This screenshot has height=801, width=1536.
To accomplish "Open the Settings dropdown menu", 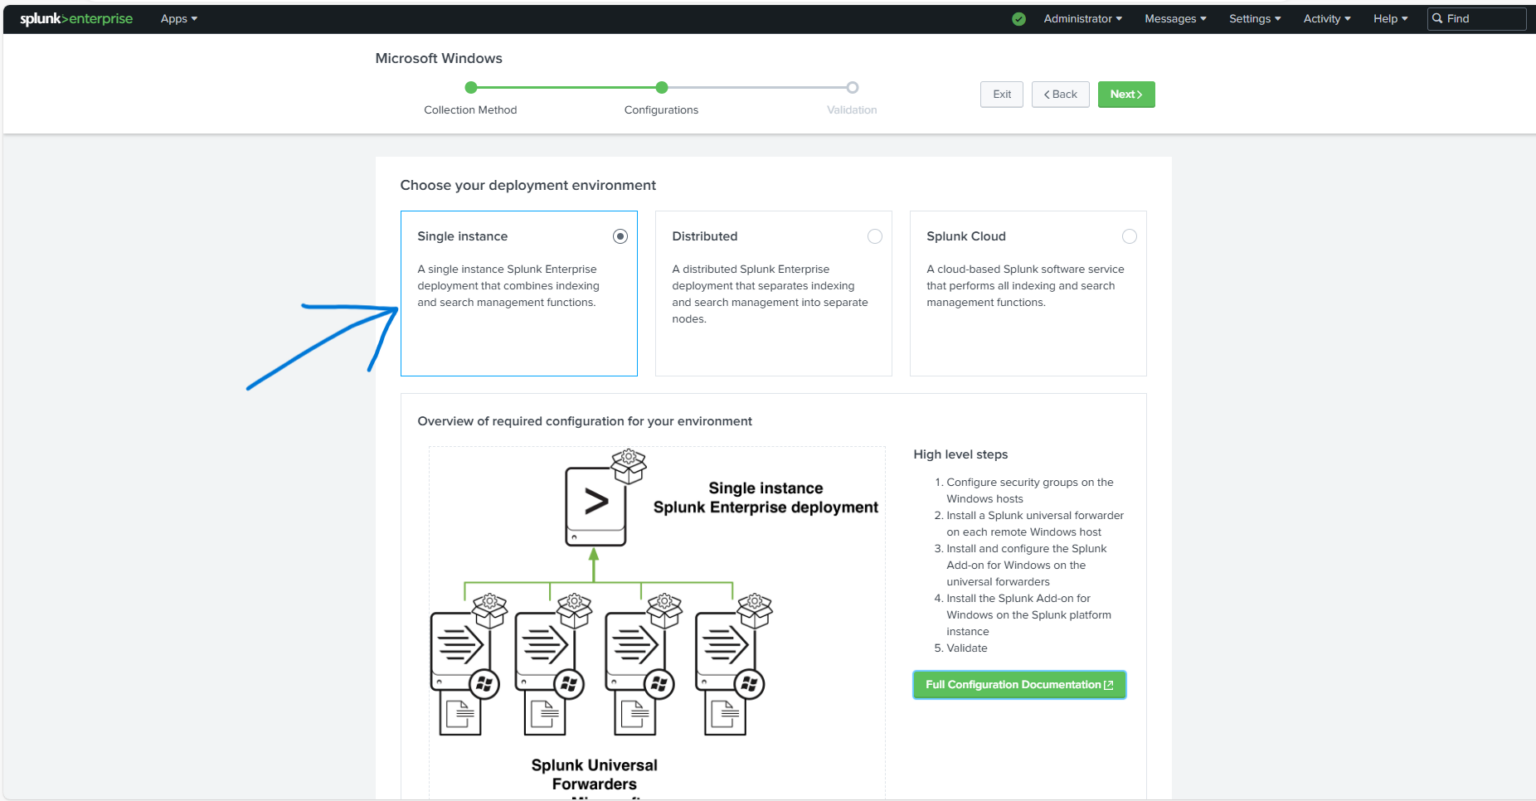I will click(1254, 18).
